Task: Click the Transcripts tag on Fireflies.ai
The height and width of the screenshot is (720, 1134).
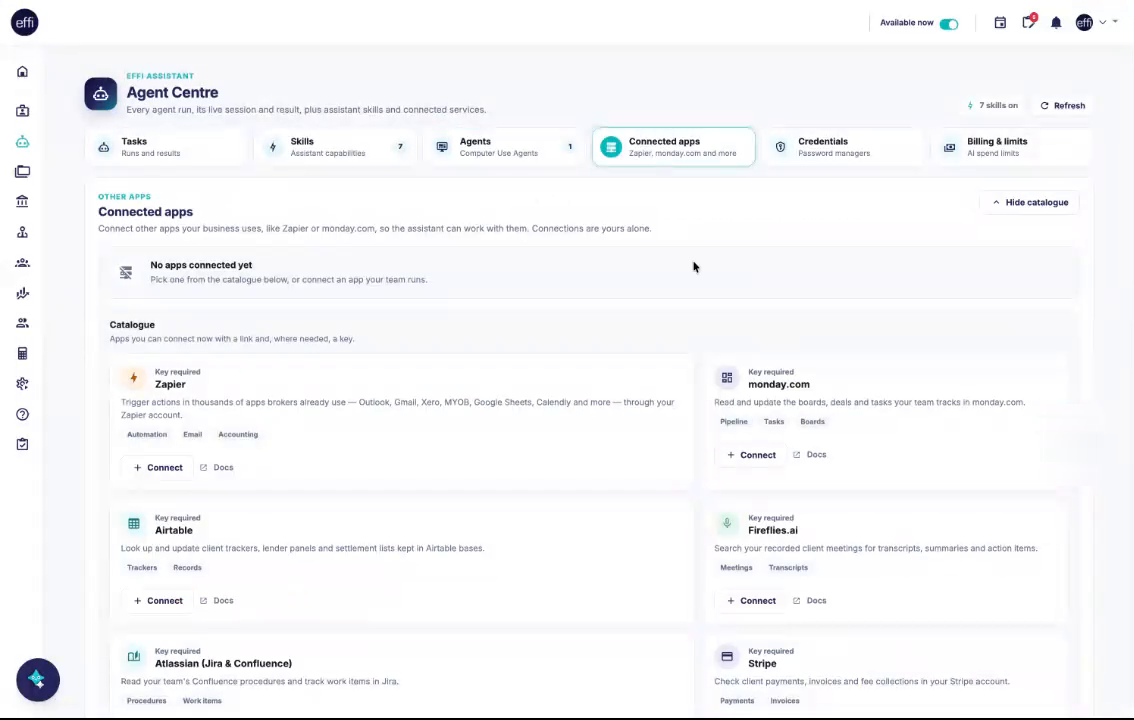Action: (x=788, y=567)
